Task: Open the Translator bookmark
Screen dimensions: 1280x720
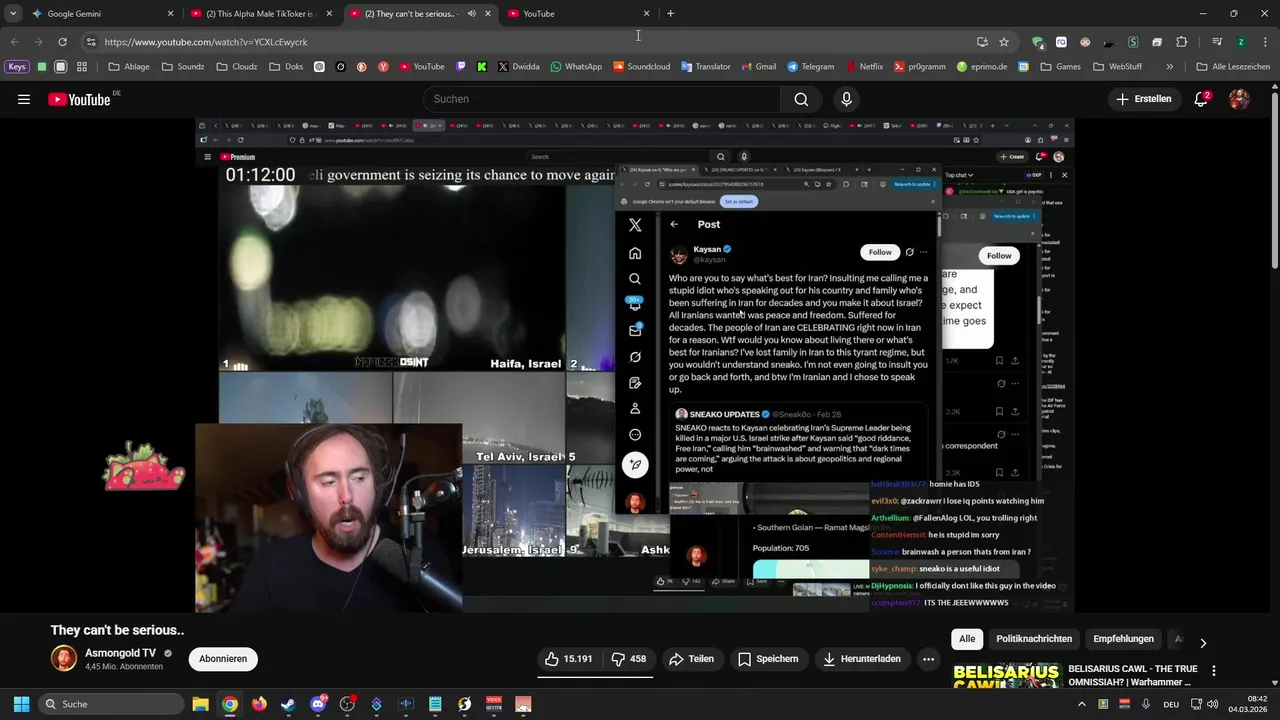Action: (x=705, y=67)
